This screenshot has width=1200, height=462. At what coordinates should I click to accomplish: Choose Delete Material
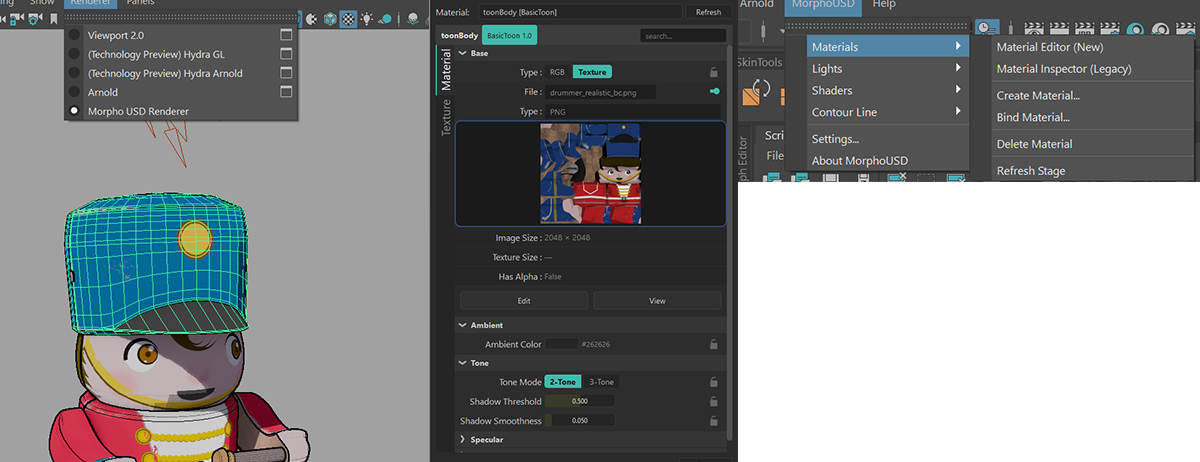tap(1034, 144)
